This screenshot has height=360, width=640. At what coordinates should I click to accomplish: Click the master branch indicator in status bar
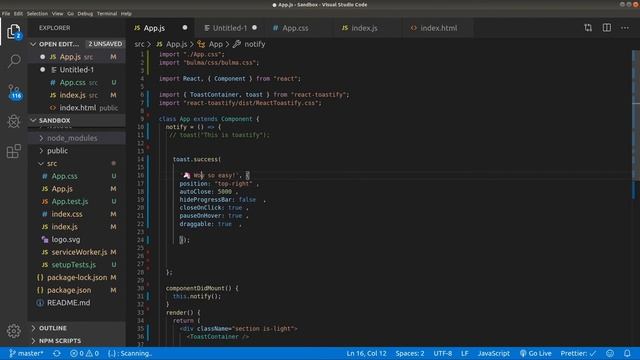click(x=26, y=353)
